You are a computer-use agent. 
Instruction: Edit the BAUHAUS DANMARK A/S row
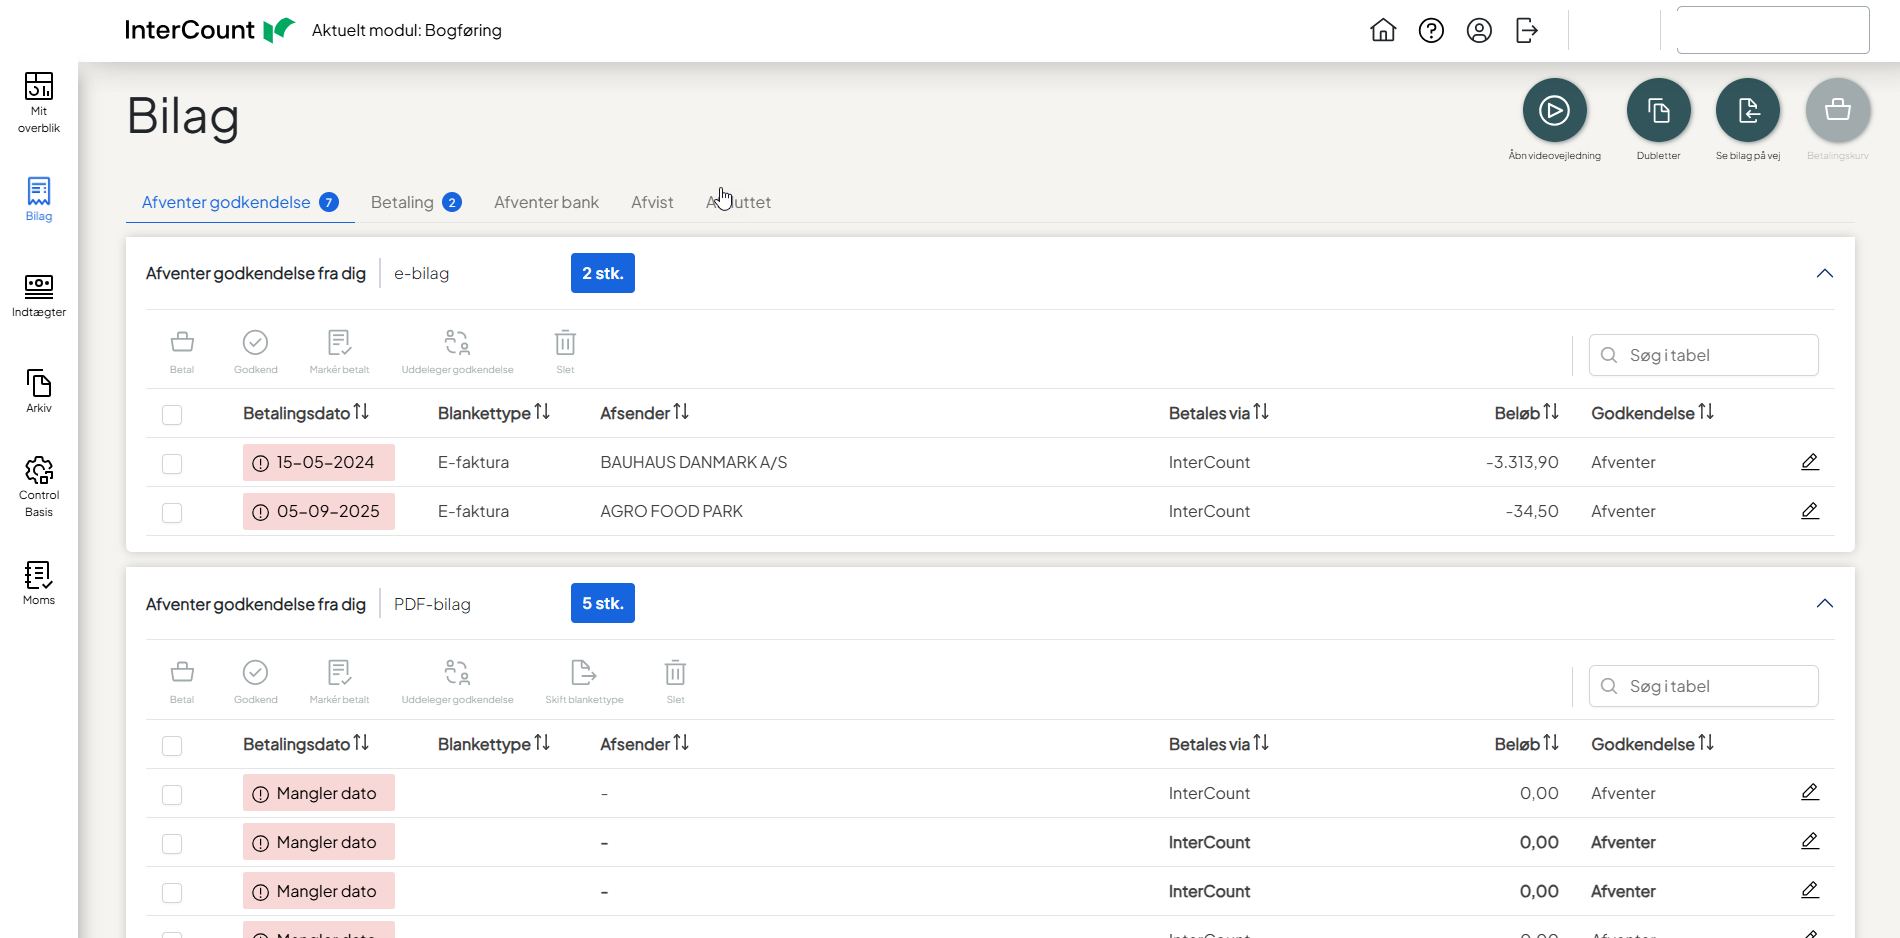point(1809,462)
